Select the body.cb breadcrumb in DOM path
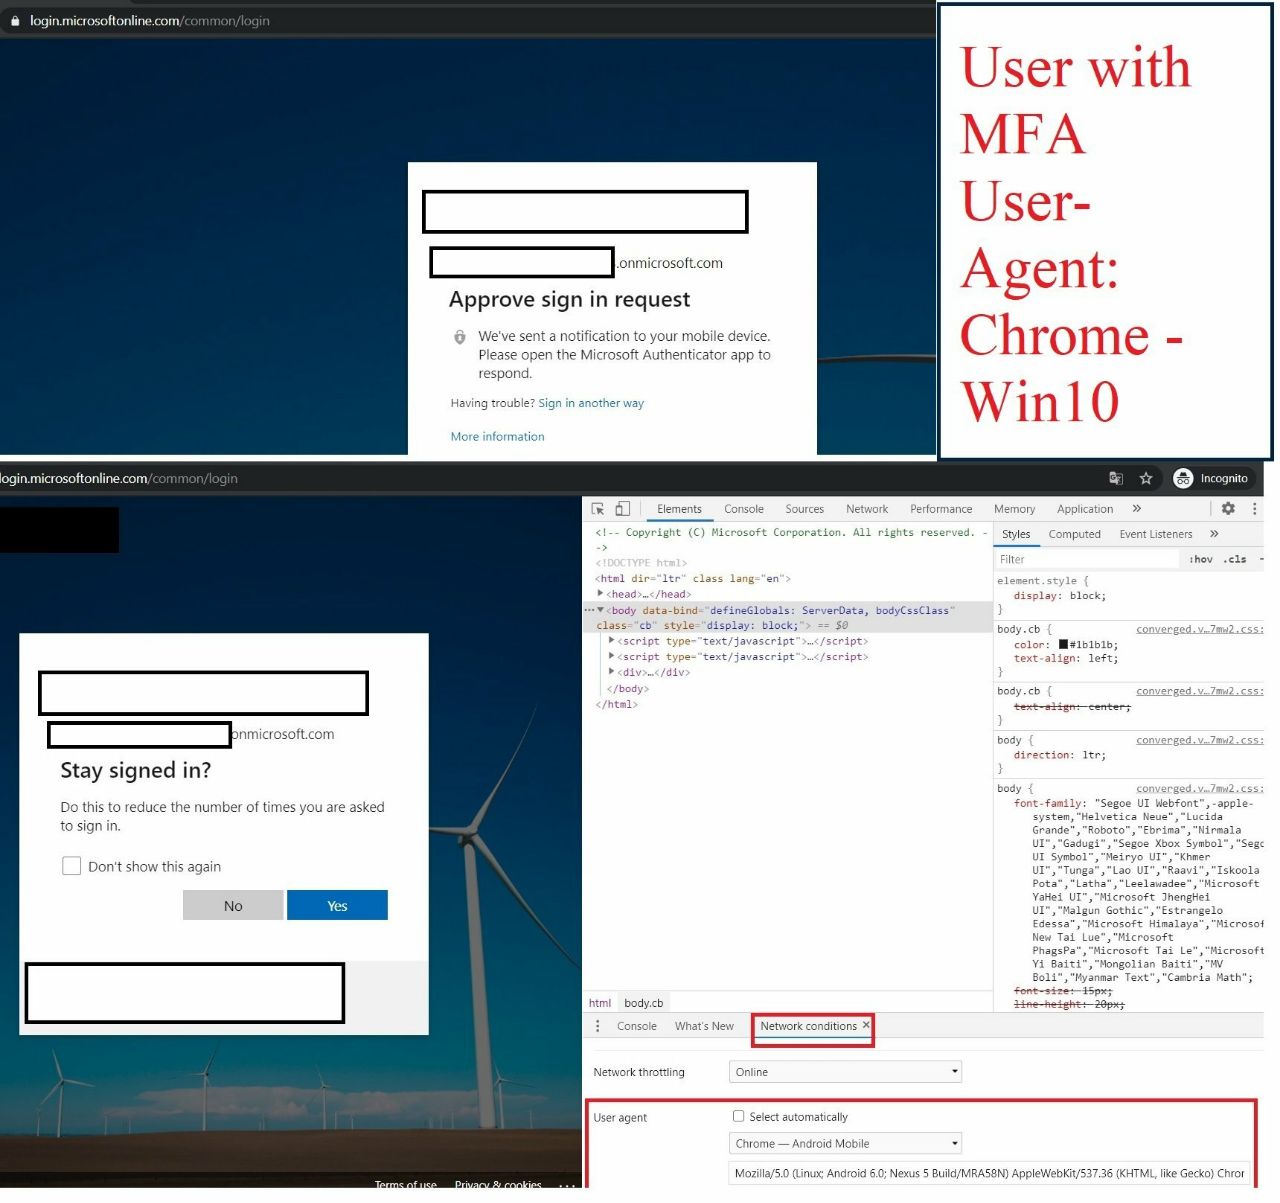Screen dimensions: 1280x1203 pyautogui.click(x=643, y=1003)
